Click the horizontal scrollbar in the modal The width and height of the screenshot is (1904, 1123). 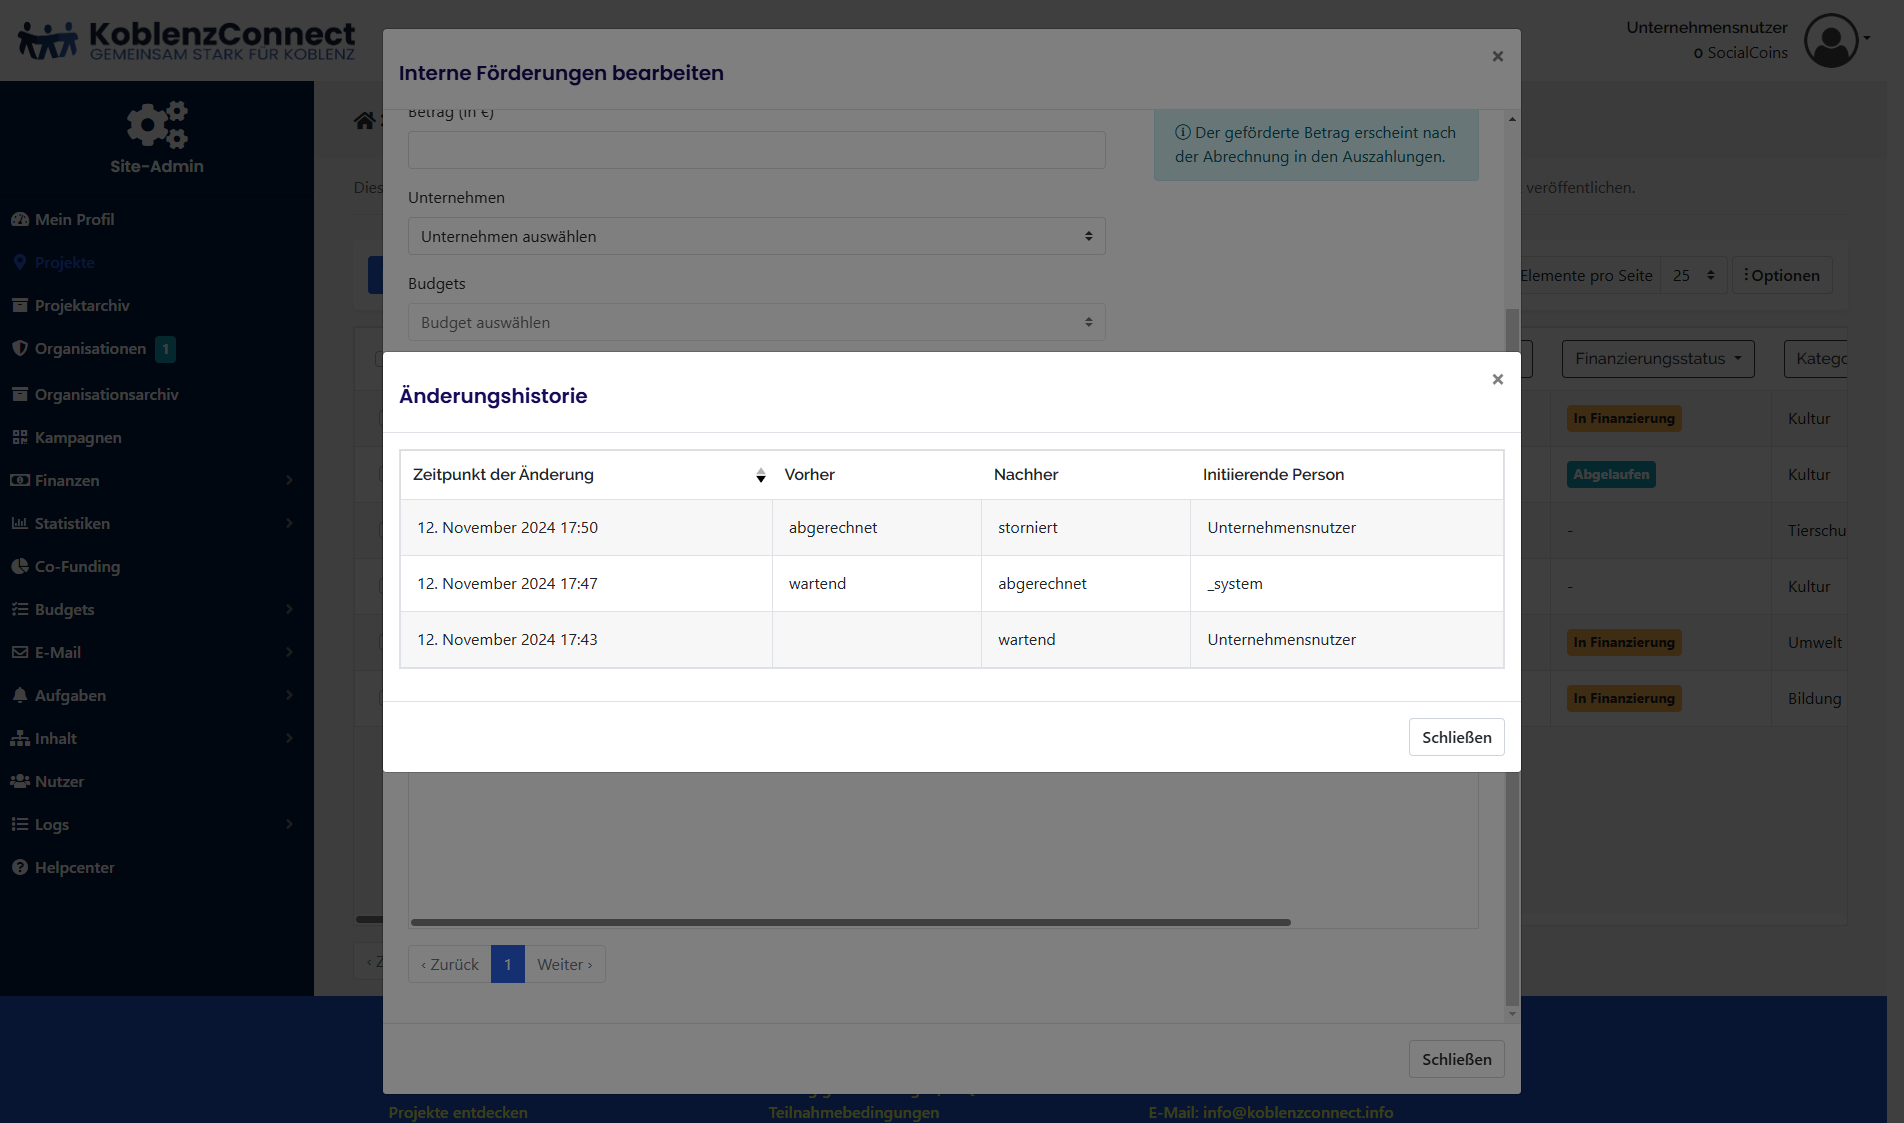(850, 922)
